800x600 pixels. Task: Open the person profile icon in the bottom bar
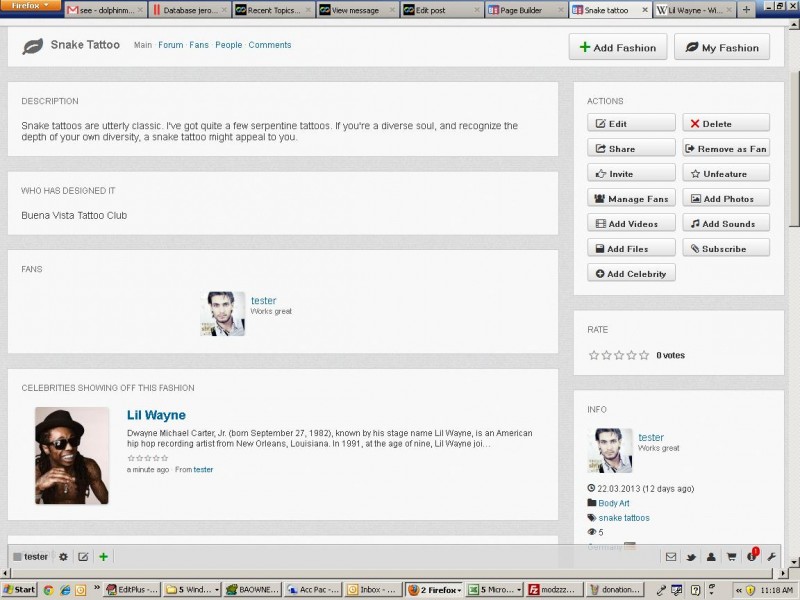[711, 557]
